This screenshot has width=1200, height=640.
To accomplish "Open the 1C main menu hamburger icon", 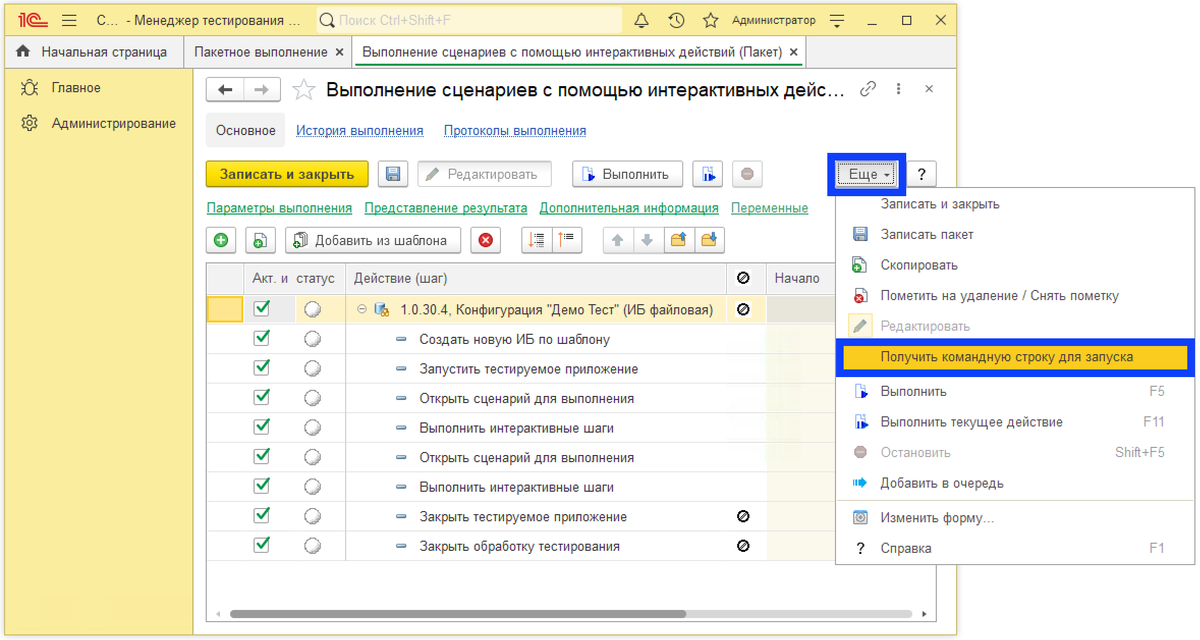I will point(69,20).
